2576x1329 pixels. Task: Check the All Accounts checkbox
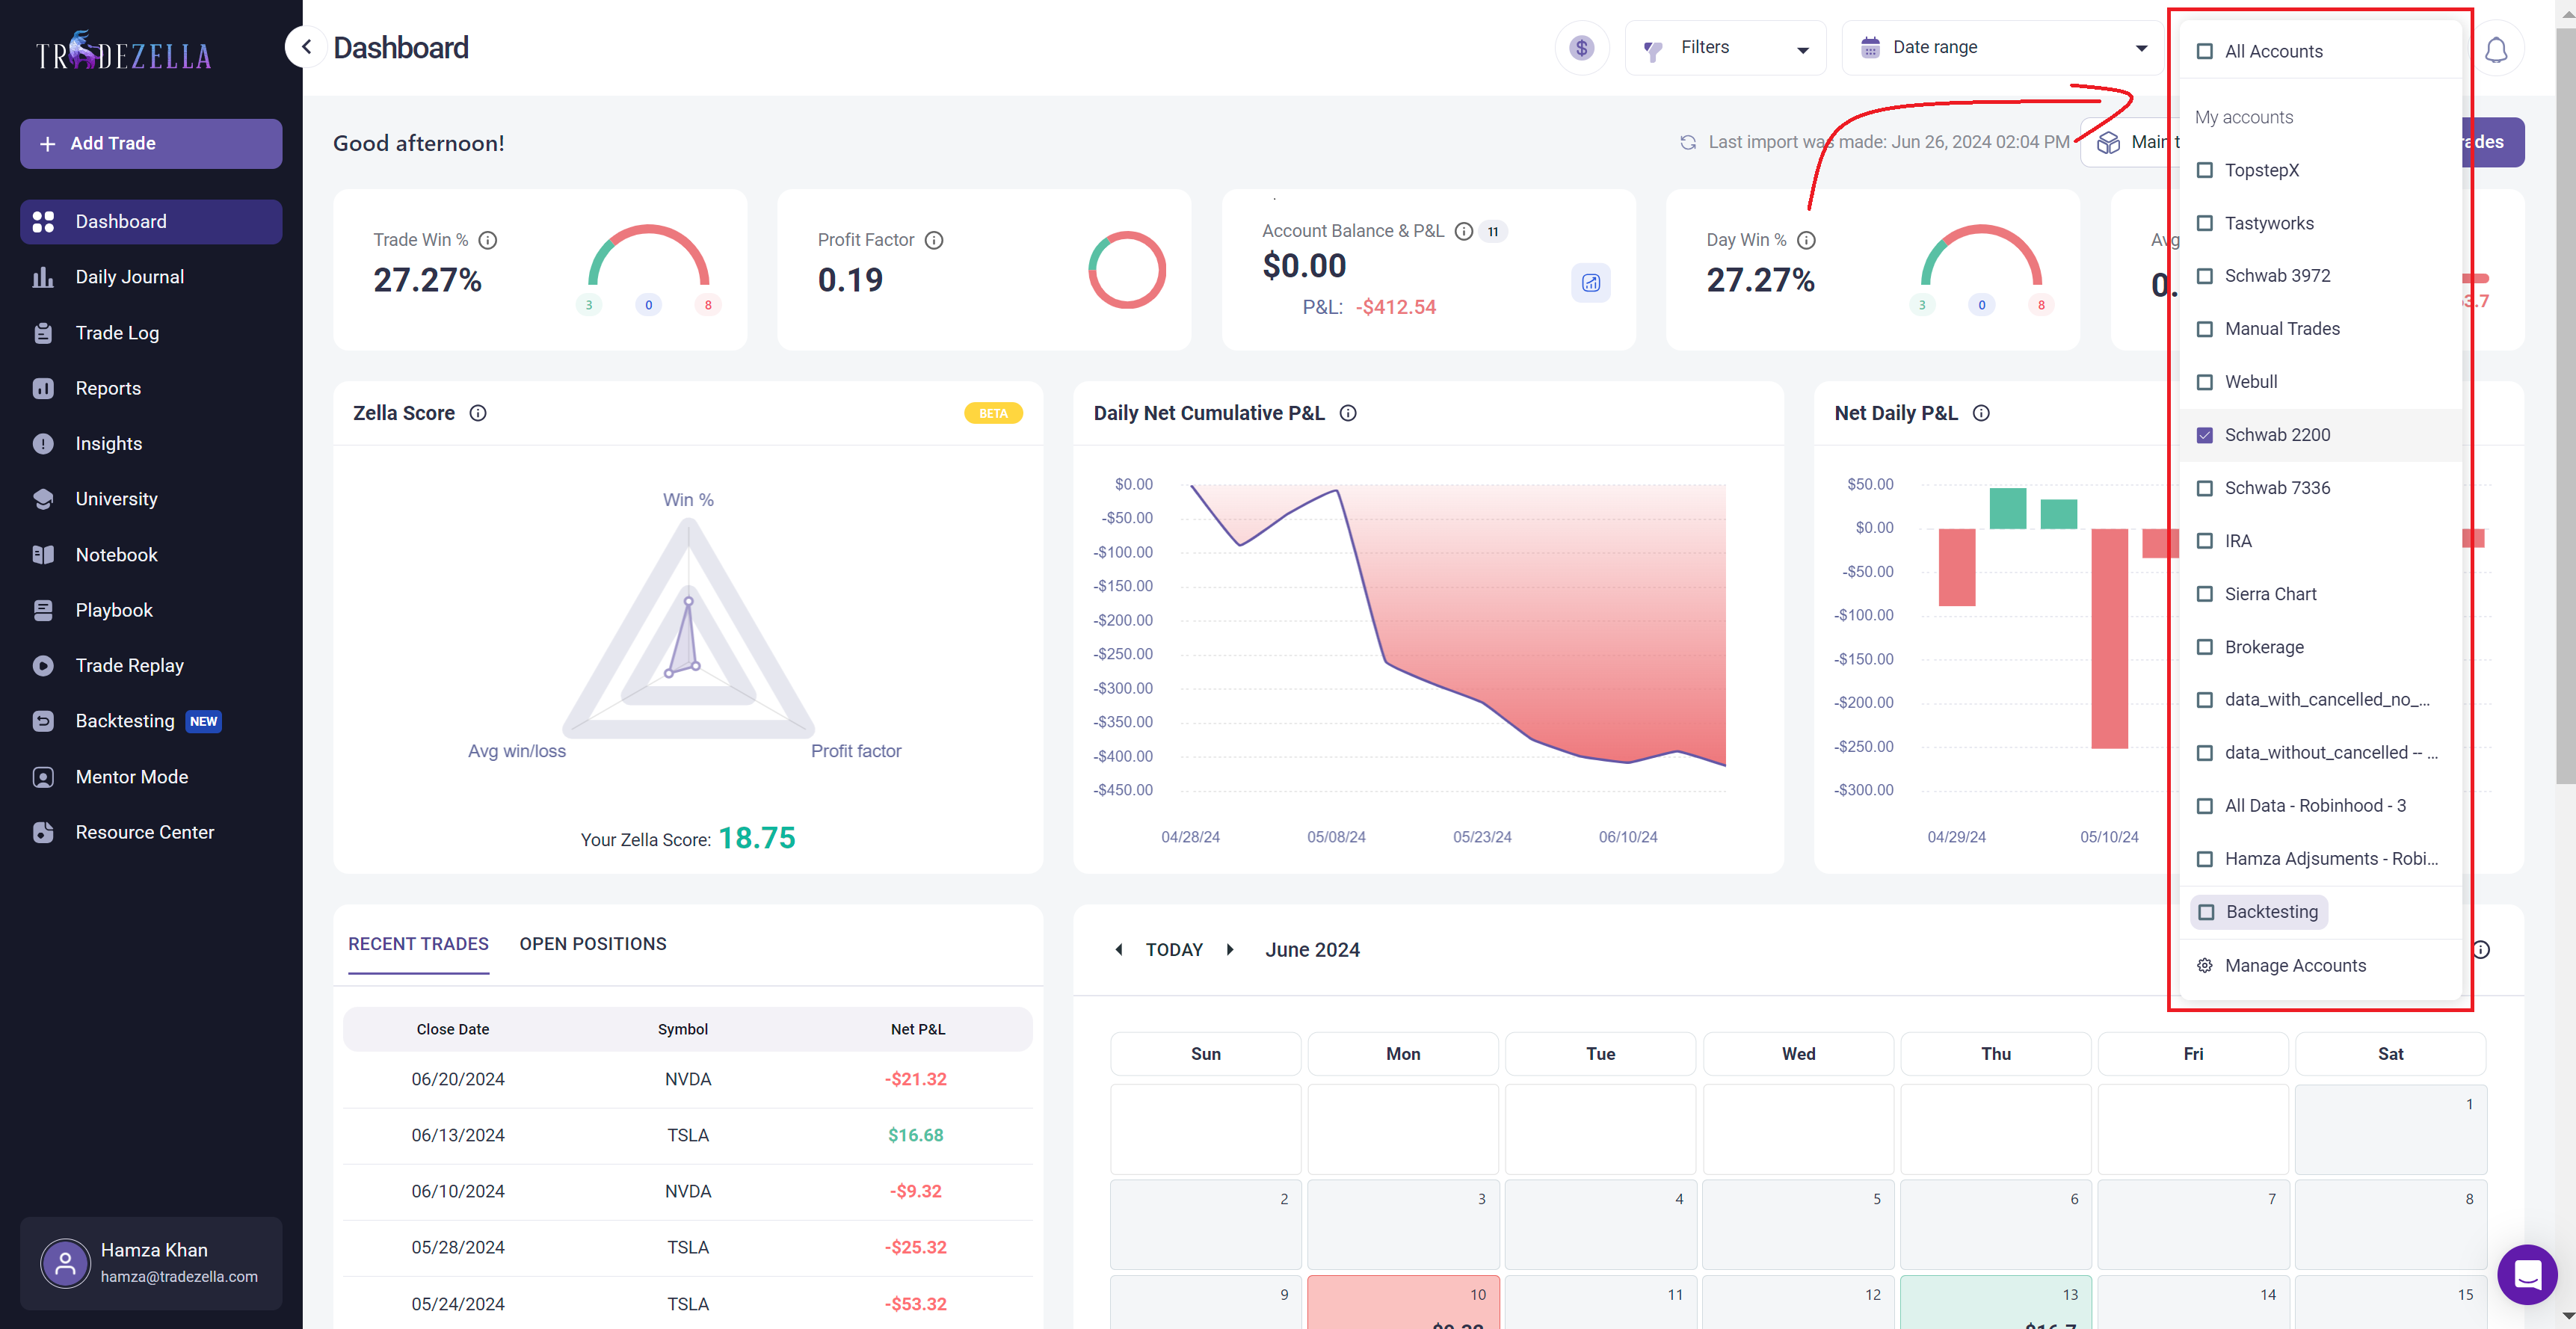[x=2204, y=51]
